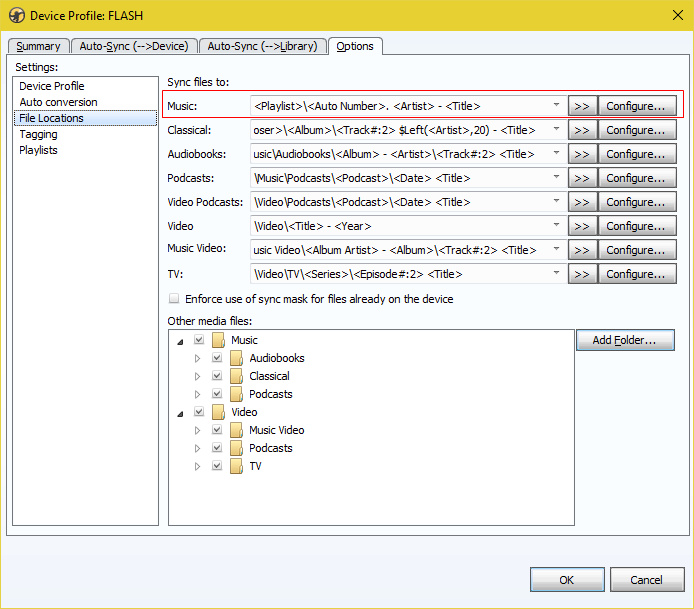Image resolution: width=694 pixels, height=609 pixels.
Task: Click the Add Folder... button
Action: 625,340
